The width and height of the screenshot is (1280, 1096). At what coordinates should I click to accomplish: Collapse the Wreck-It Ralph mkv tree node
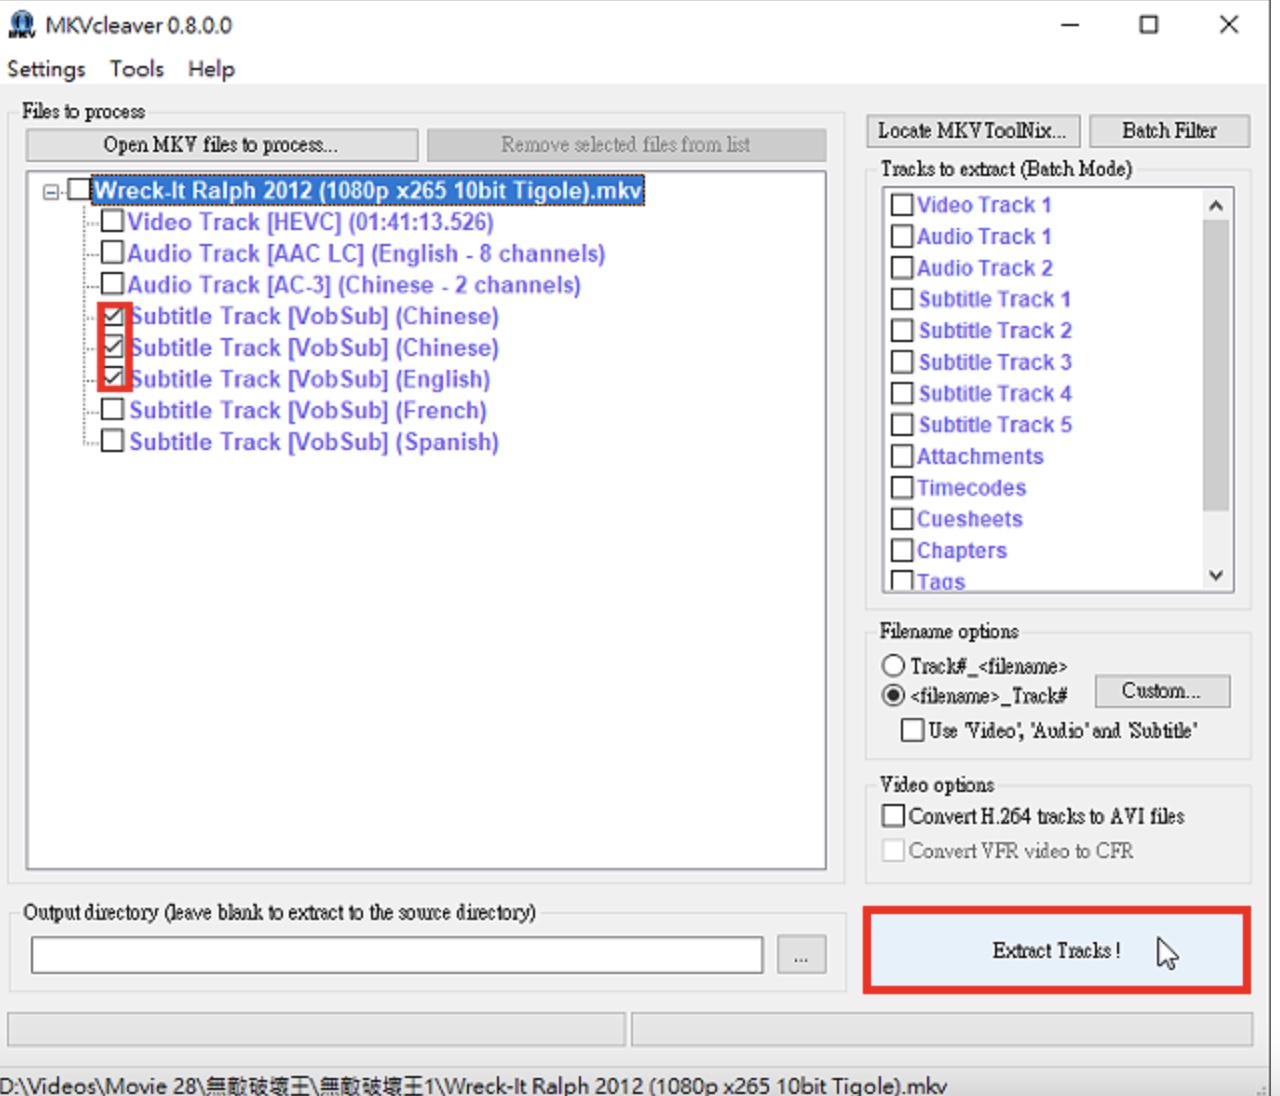click(x=51, y=191)
